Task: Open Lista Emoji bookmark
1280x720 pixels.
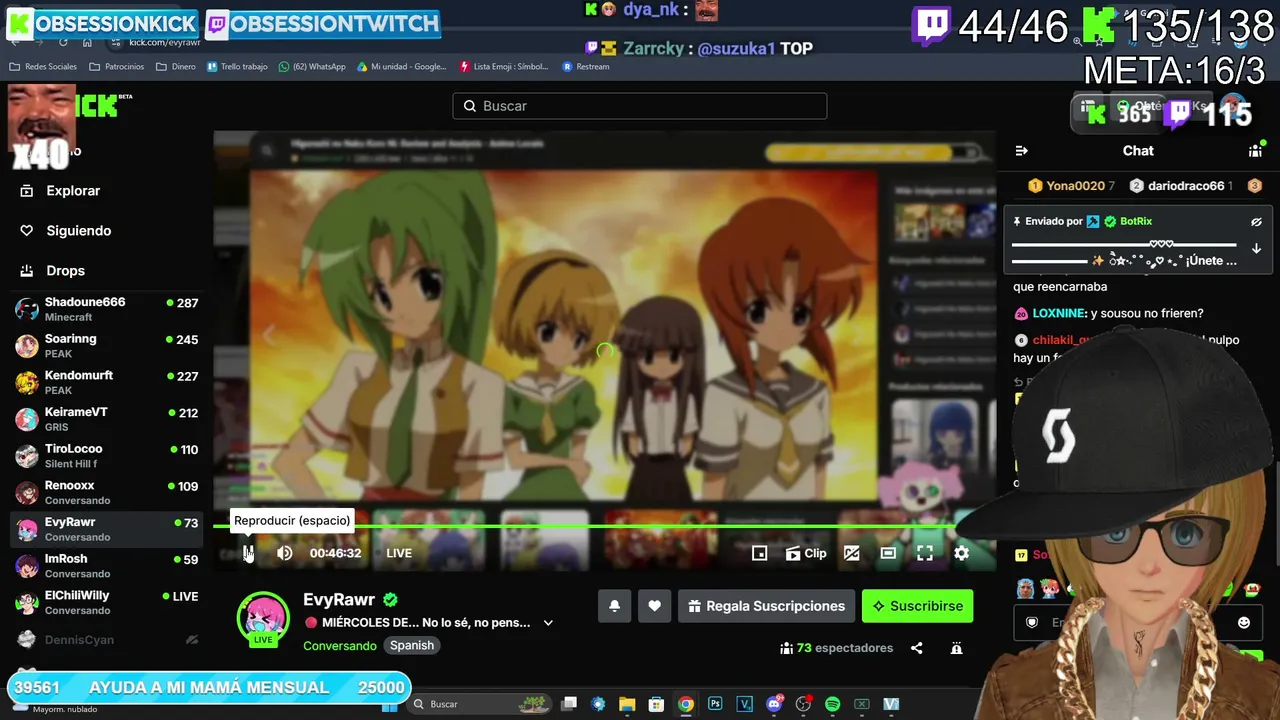Action: click(x=504, y=67)
